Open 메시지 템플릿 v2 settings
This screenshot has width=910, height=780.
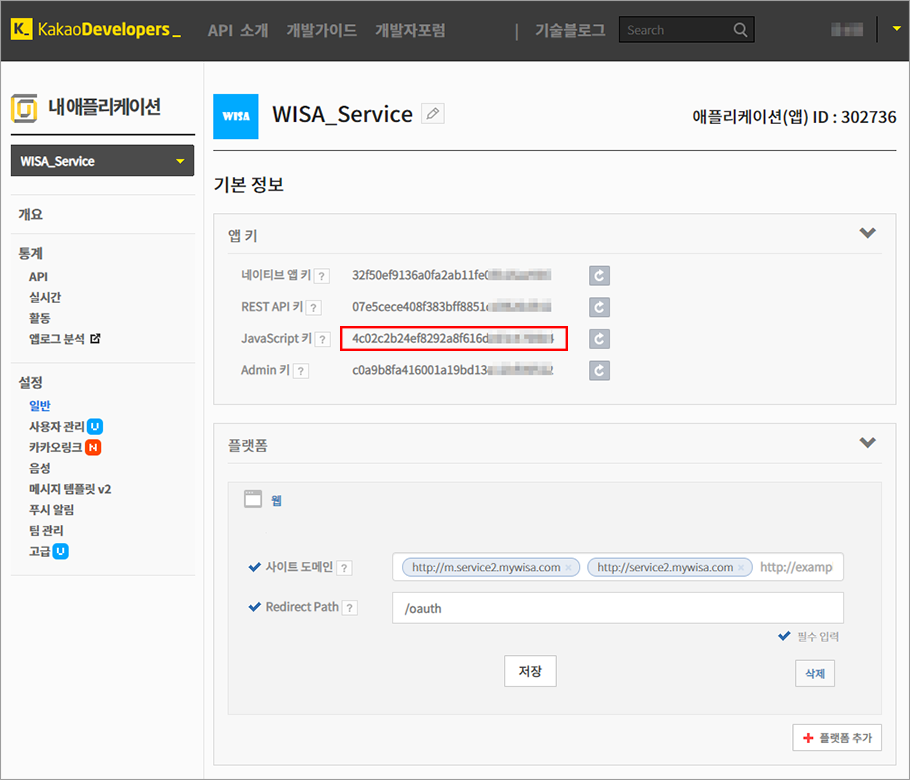point(70,489)
